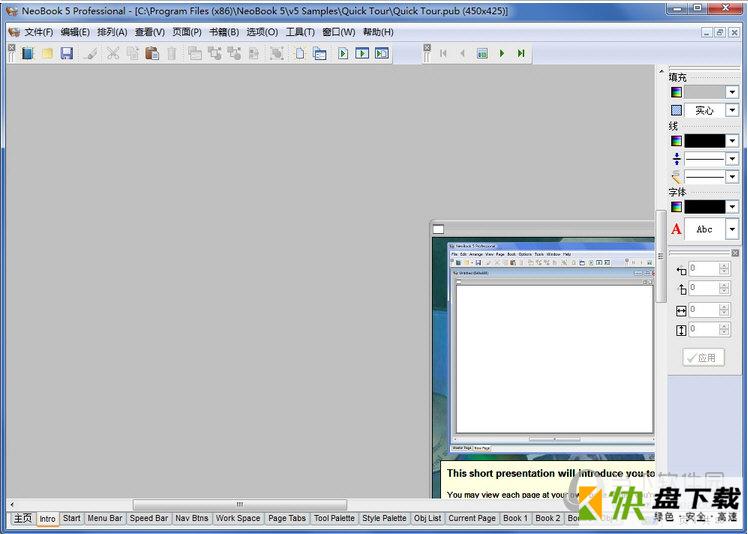Image resolution: width=748 pixels, height=534 pixels.
Task: Open the 实心 fill pattern dropdown
Action: 732,110
